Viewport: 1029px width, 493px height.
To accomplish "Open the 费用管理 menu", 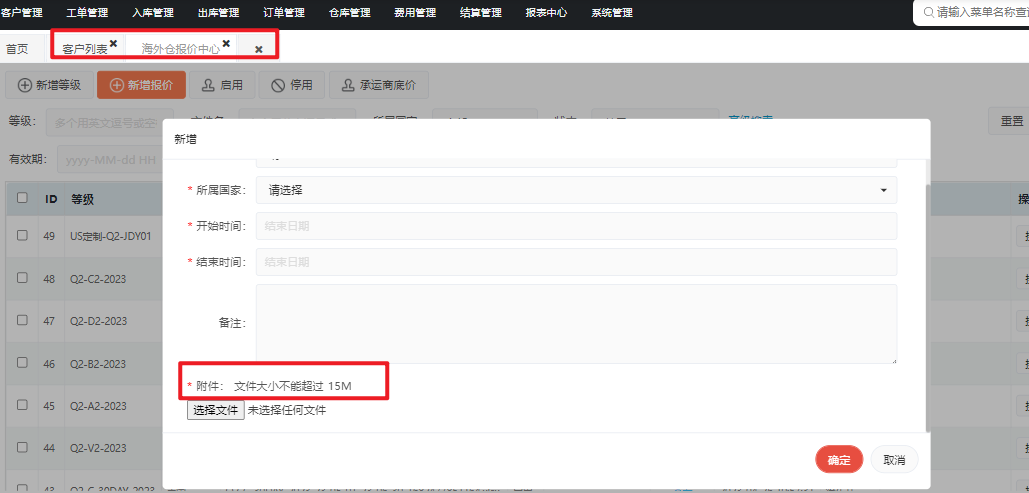I will click(415, 12).
